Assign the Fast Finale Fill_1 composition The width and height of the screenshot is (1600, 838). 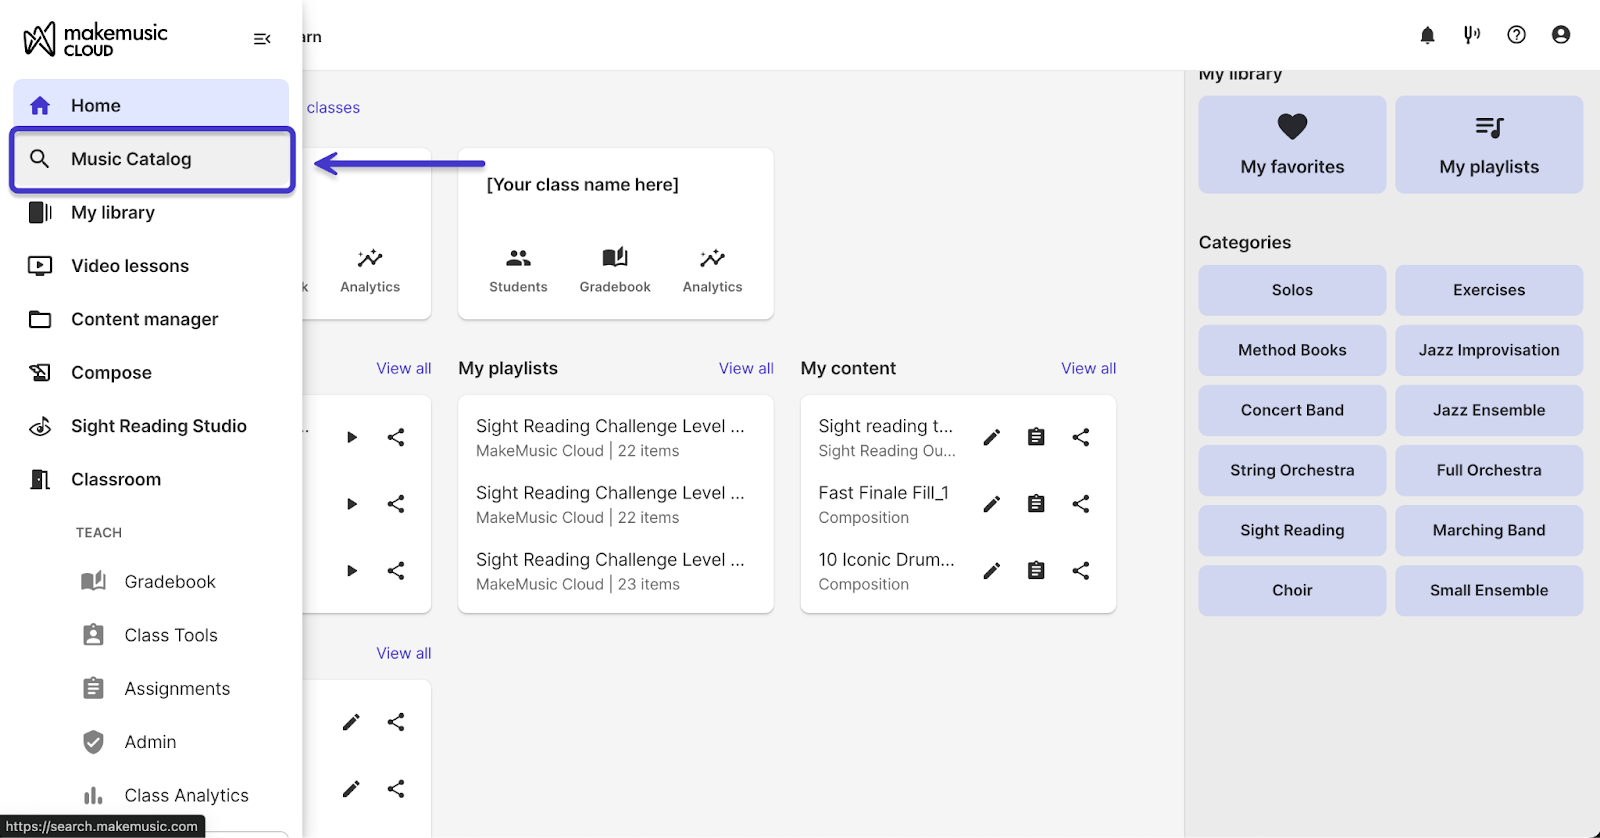[x=1036, y=504]
